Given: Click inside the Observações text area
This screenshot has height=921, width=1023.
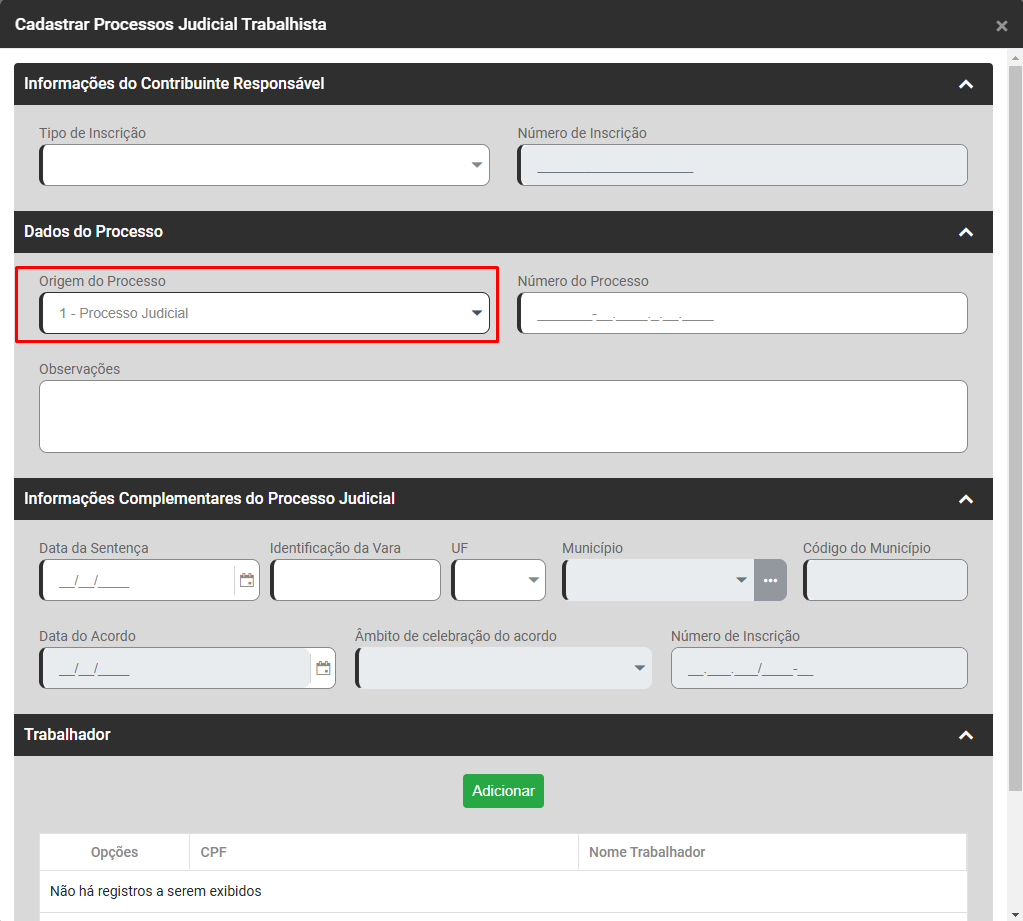Looking at the screenshot, I should (x=503, y=416).
